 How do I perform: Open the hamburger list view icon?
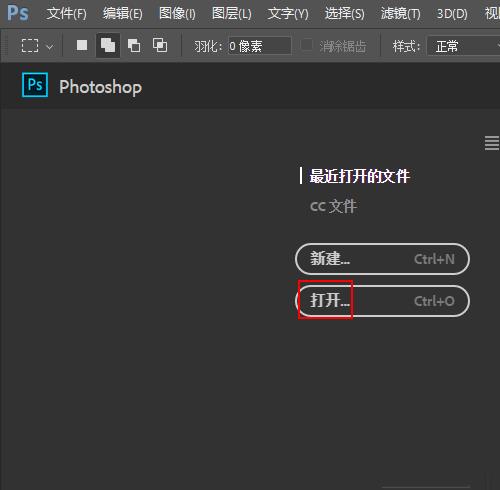[492, 143]
